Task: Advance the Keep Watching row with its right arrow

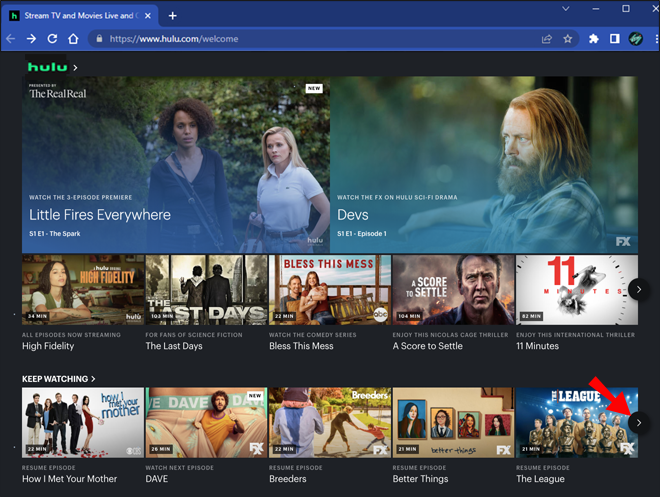Action: click(639, 423)
